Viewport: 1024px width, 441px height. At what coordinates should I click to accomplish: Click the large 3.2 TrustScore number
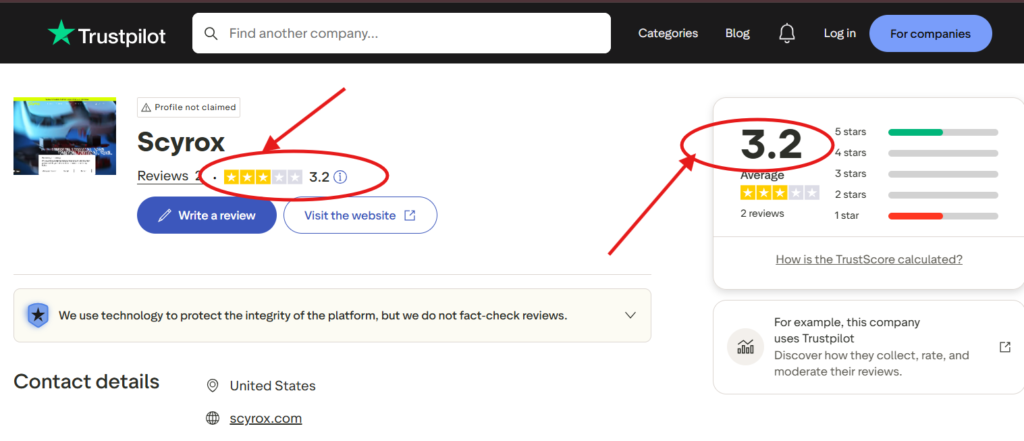tap(771, 144)
